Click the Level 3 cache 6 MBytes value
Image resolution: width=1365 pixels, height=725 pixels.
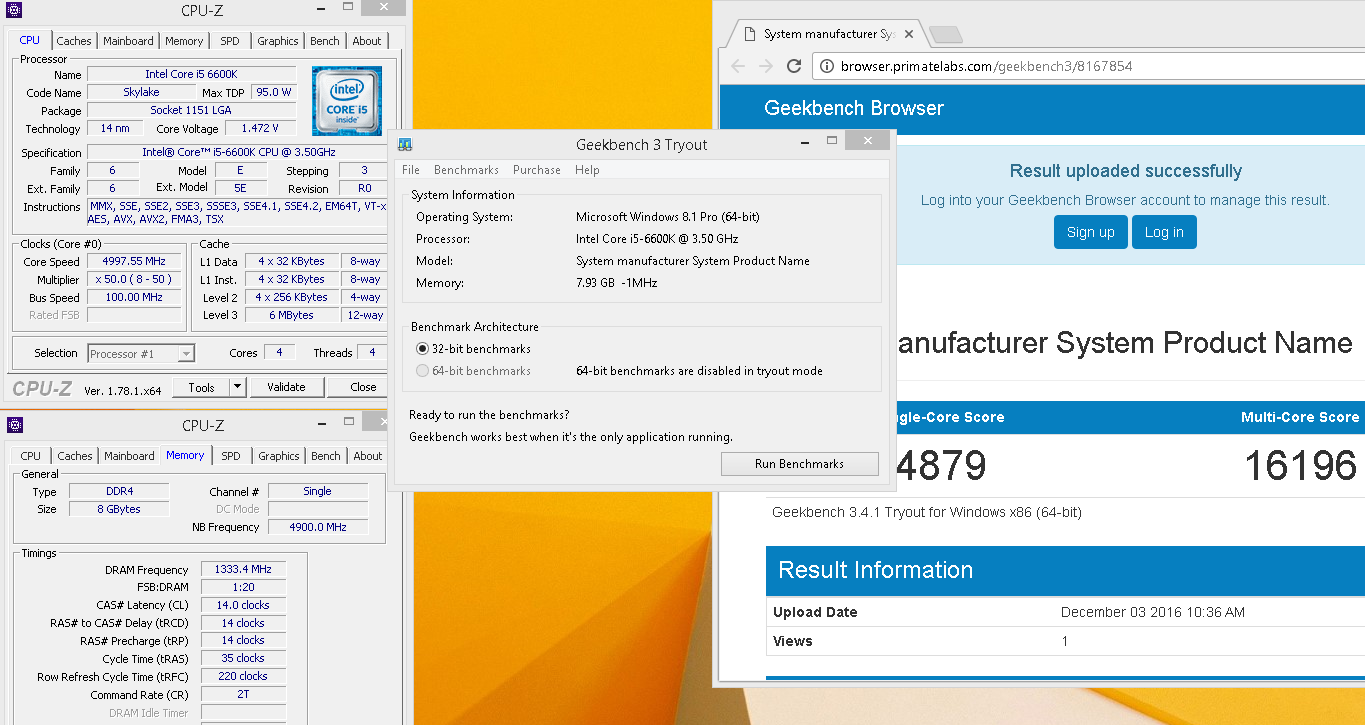pos(291,315)
